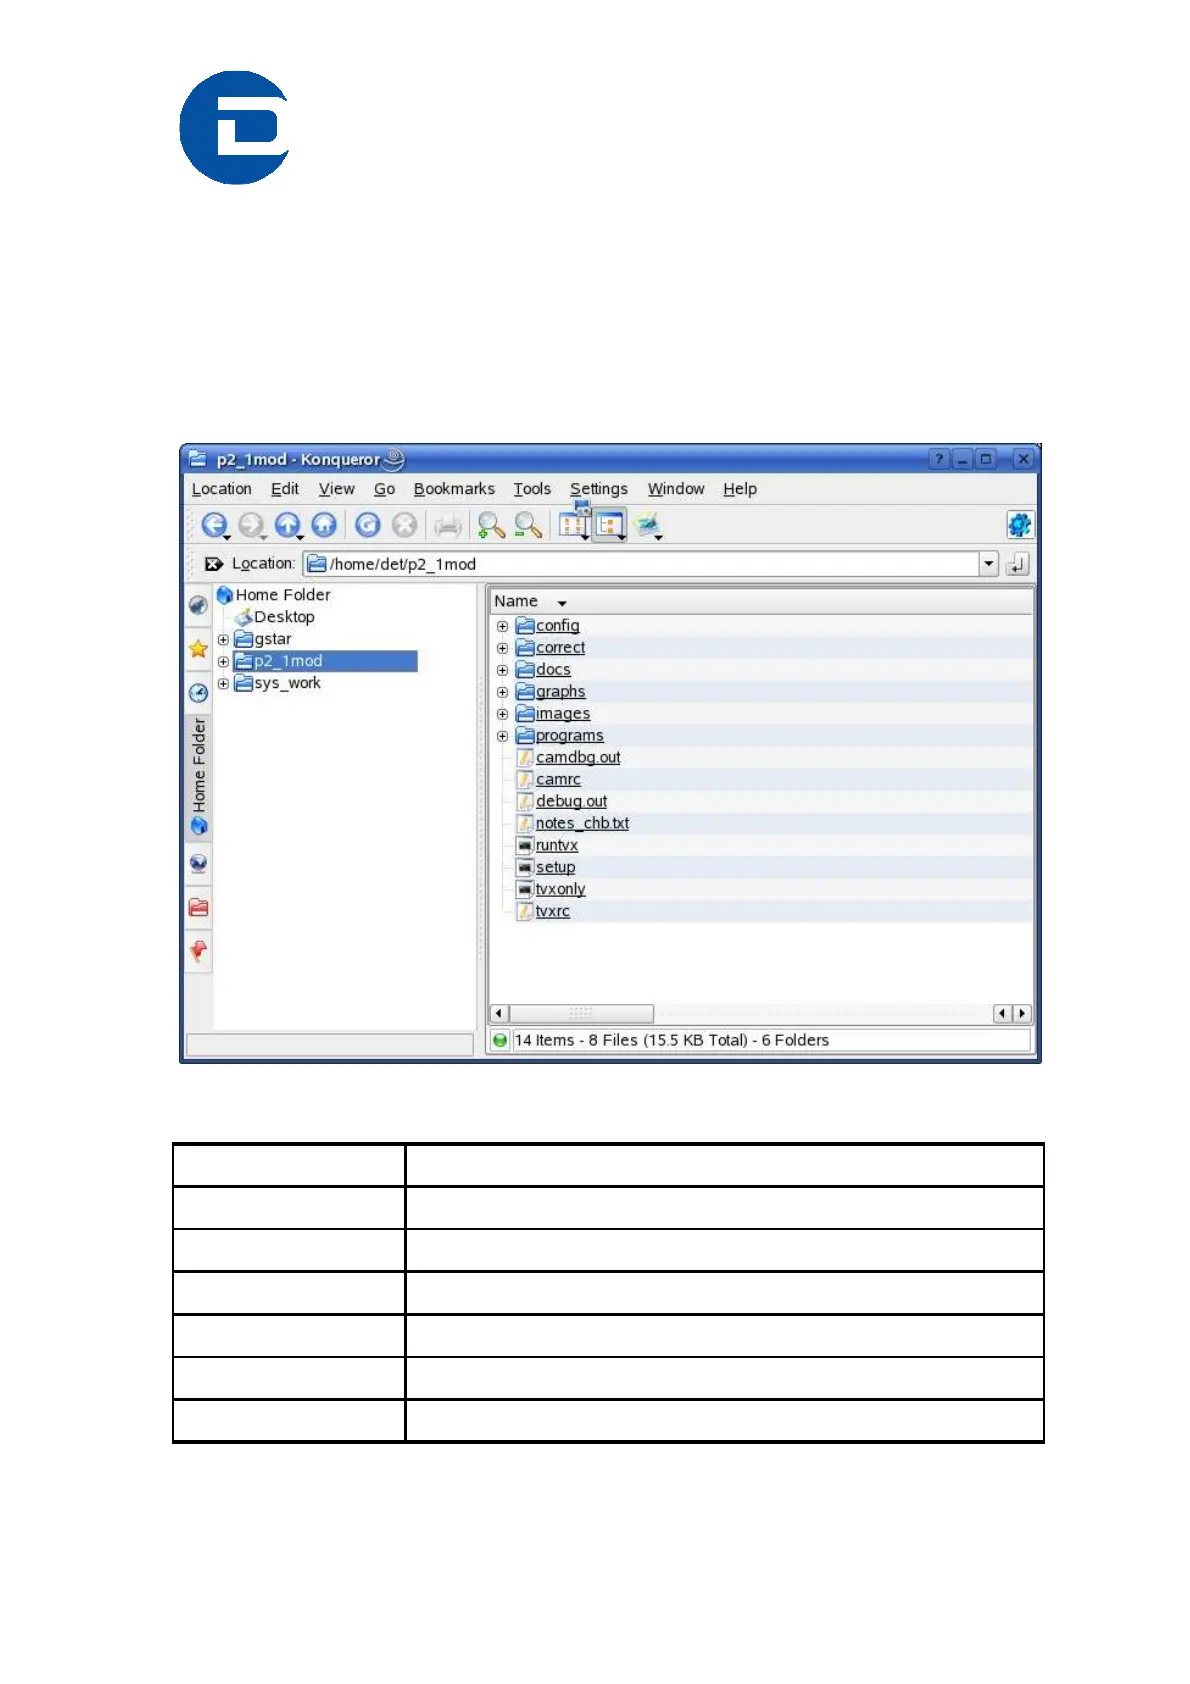This screenshot has height=1684, width=1190.
Task: Expand the docs folder node
Action: [503, 670]
